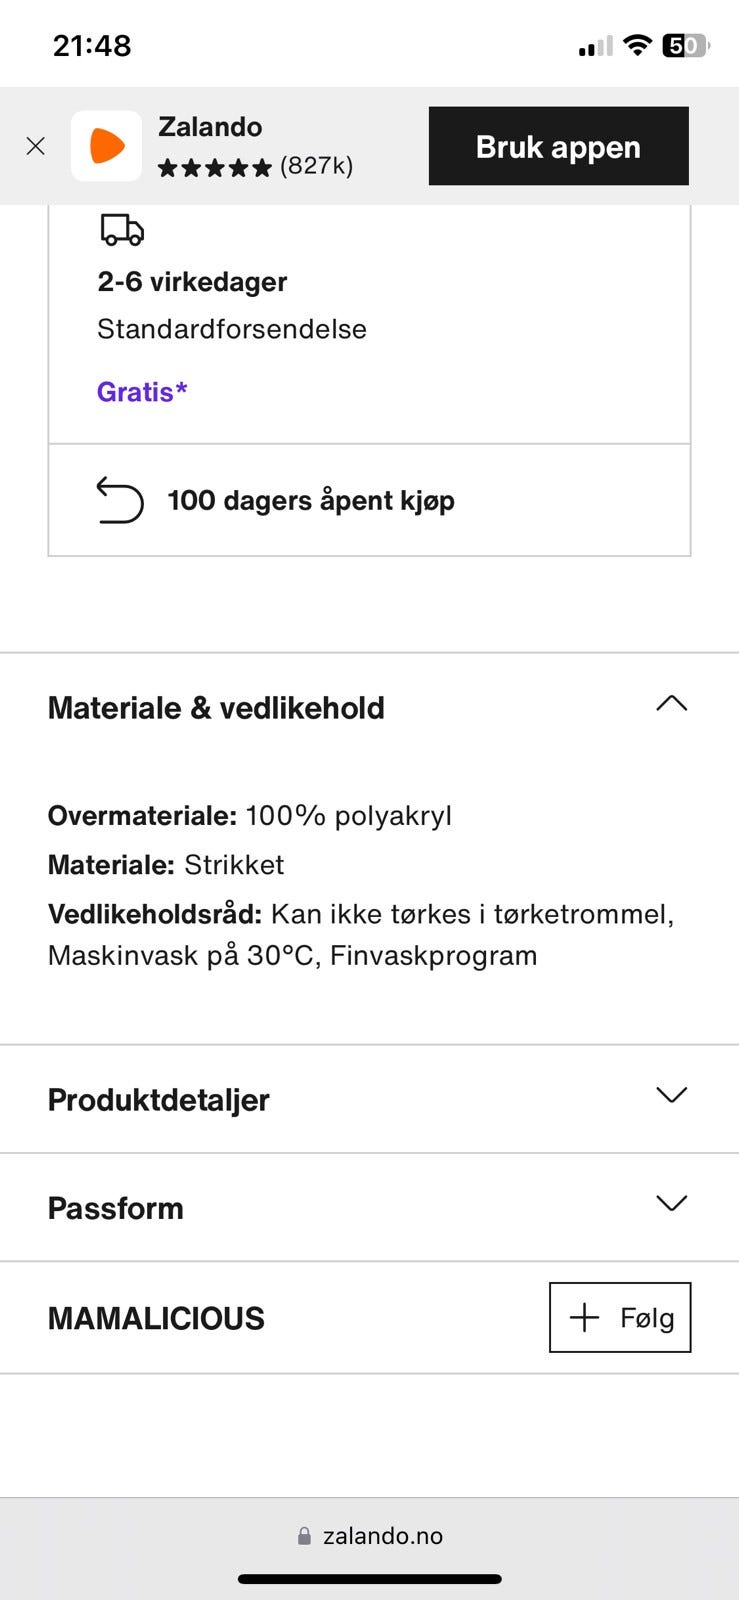Tap the purple Gratis* shipping link

click(142, 392)
